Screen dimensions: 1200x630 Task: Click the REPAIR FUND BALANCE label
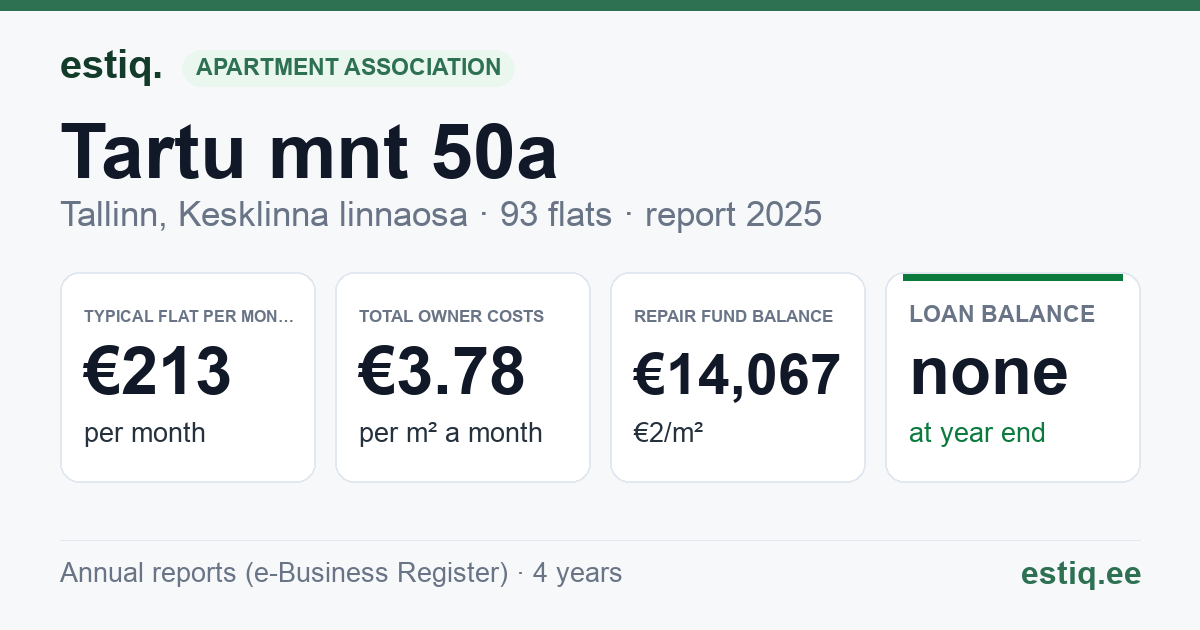pyautogui.click(x=733, y=316)
